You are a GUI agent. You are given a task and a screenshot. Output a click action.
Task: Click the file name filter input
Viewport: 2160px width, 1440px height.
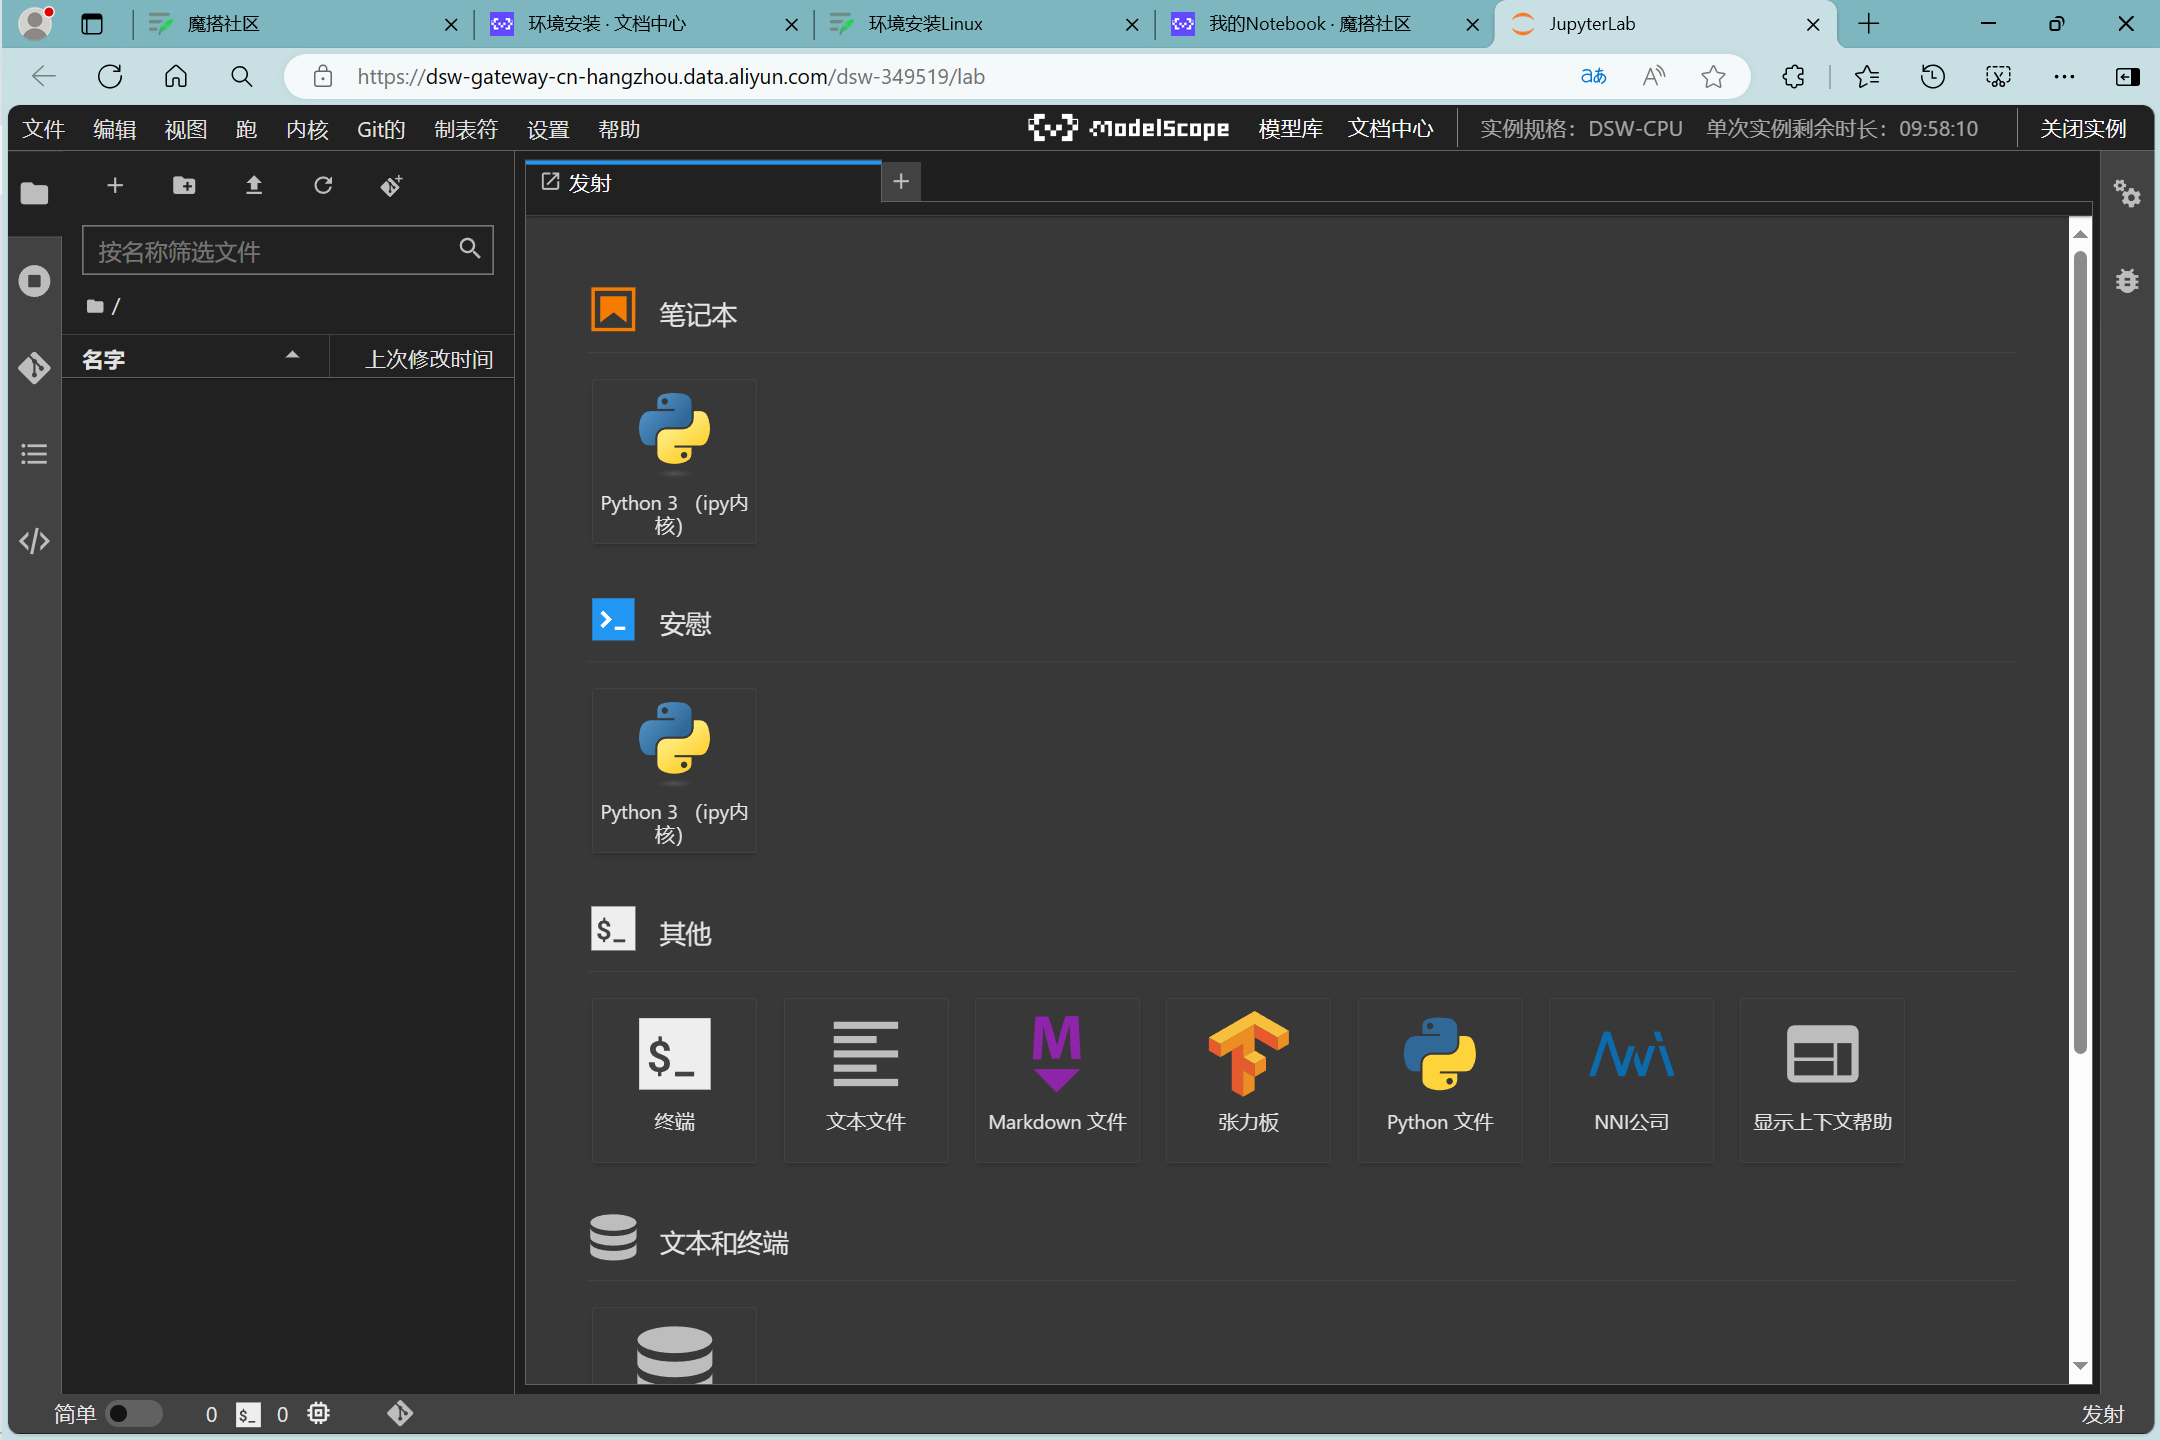[270, 251]
